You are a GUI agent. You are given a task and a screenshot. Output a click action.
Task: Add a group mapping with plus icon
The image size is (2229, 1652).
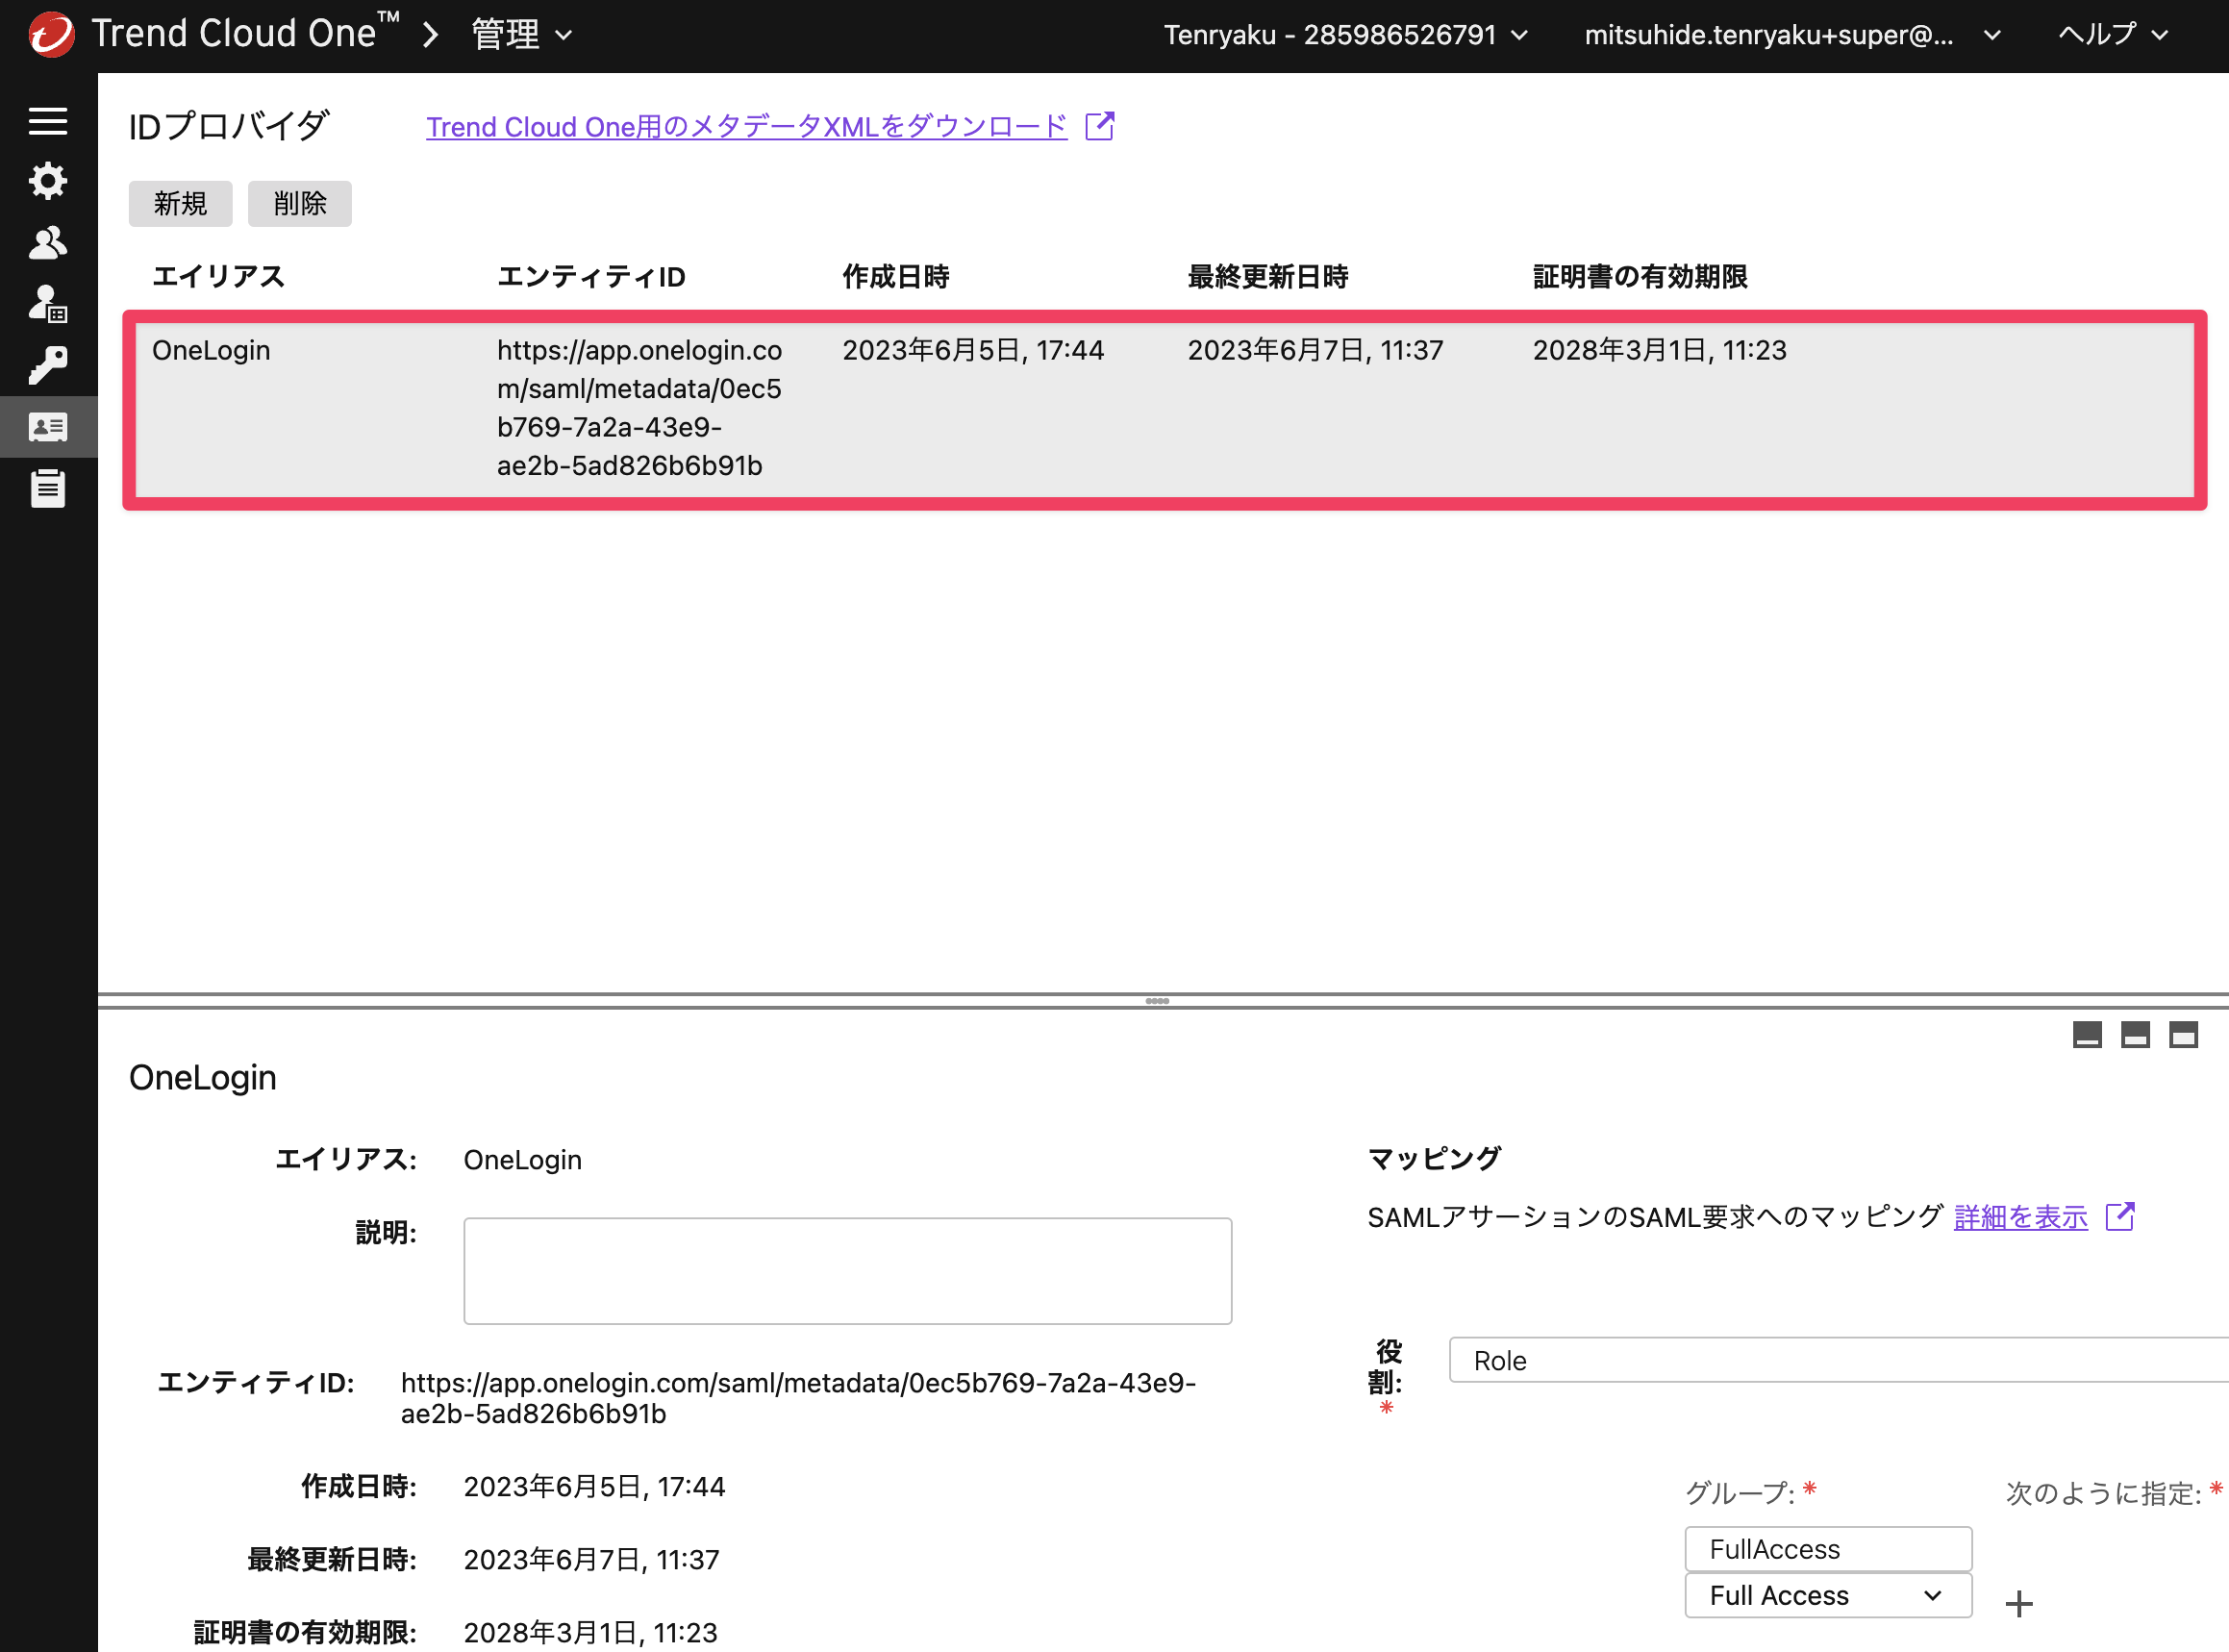coord(2019,1603)
